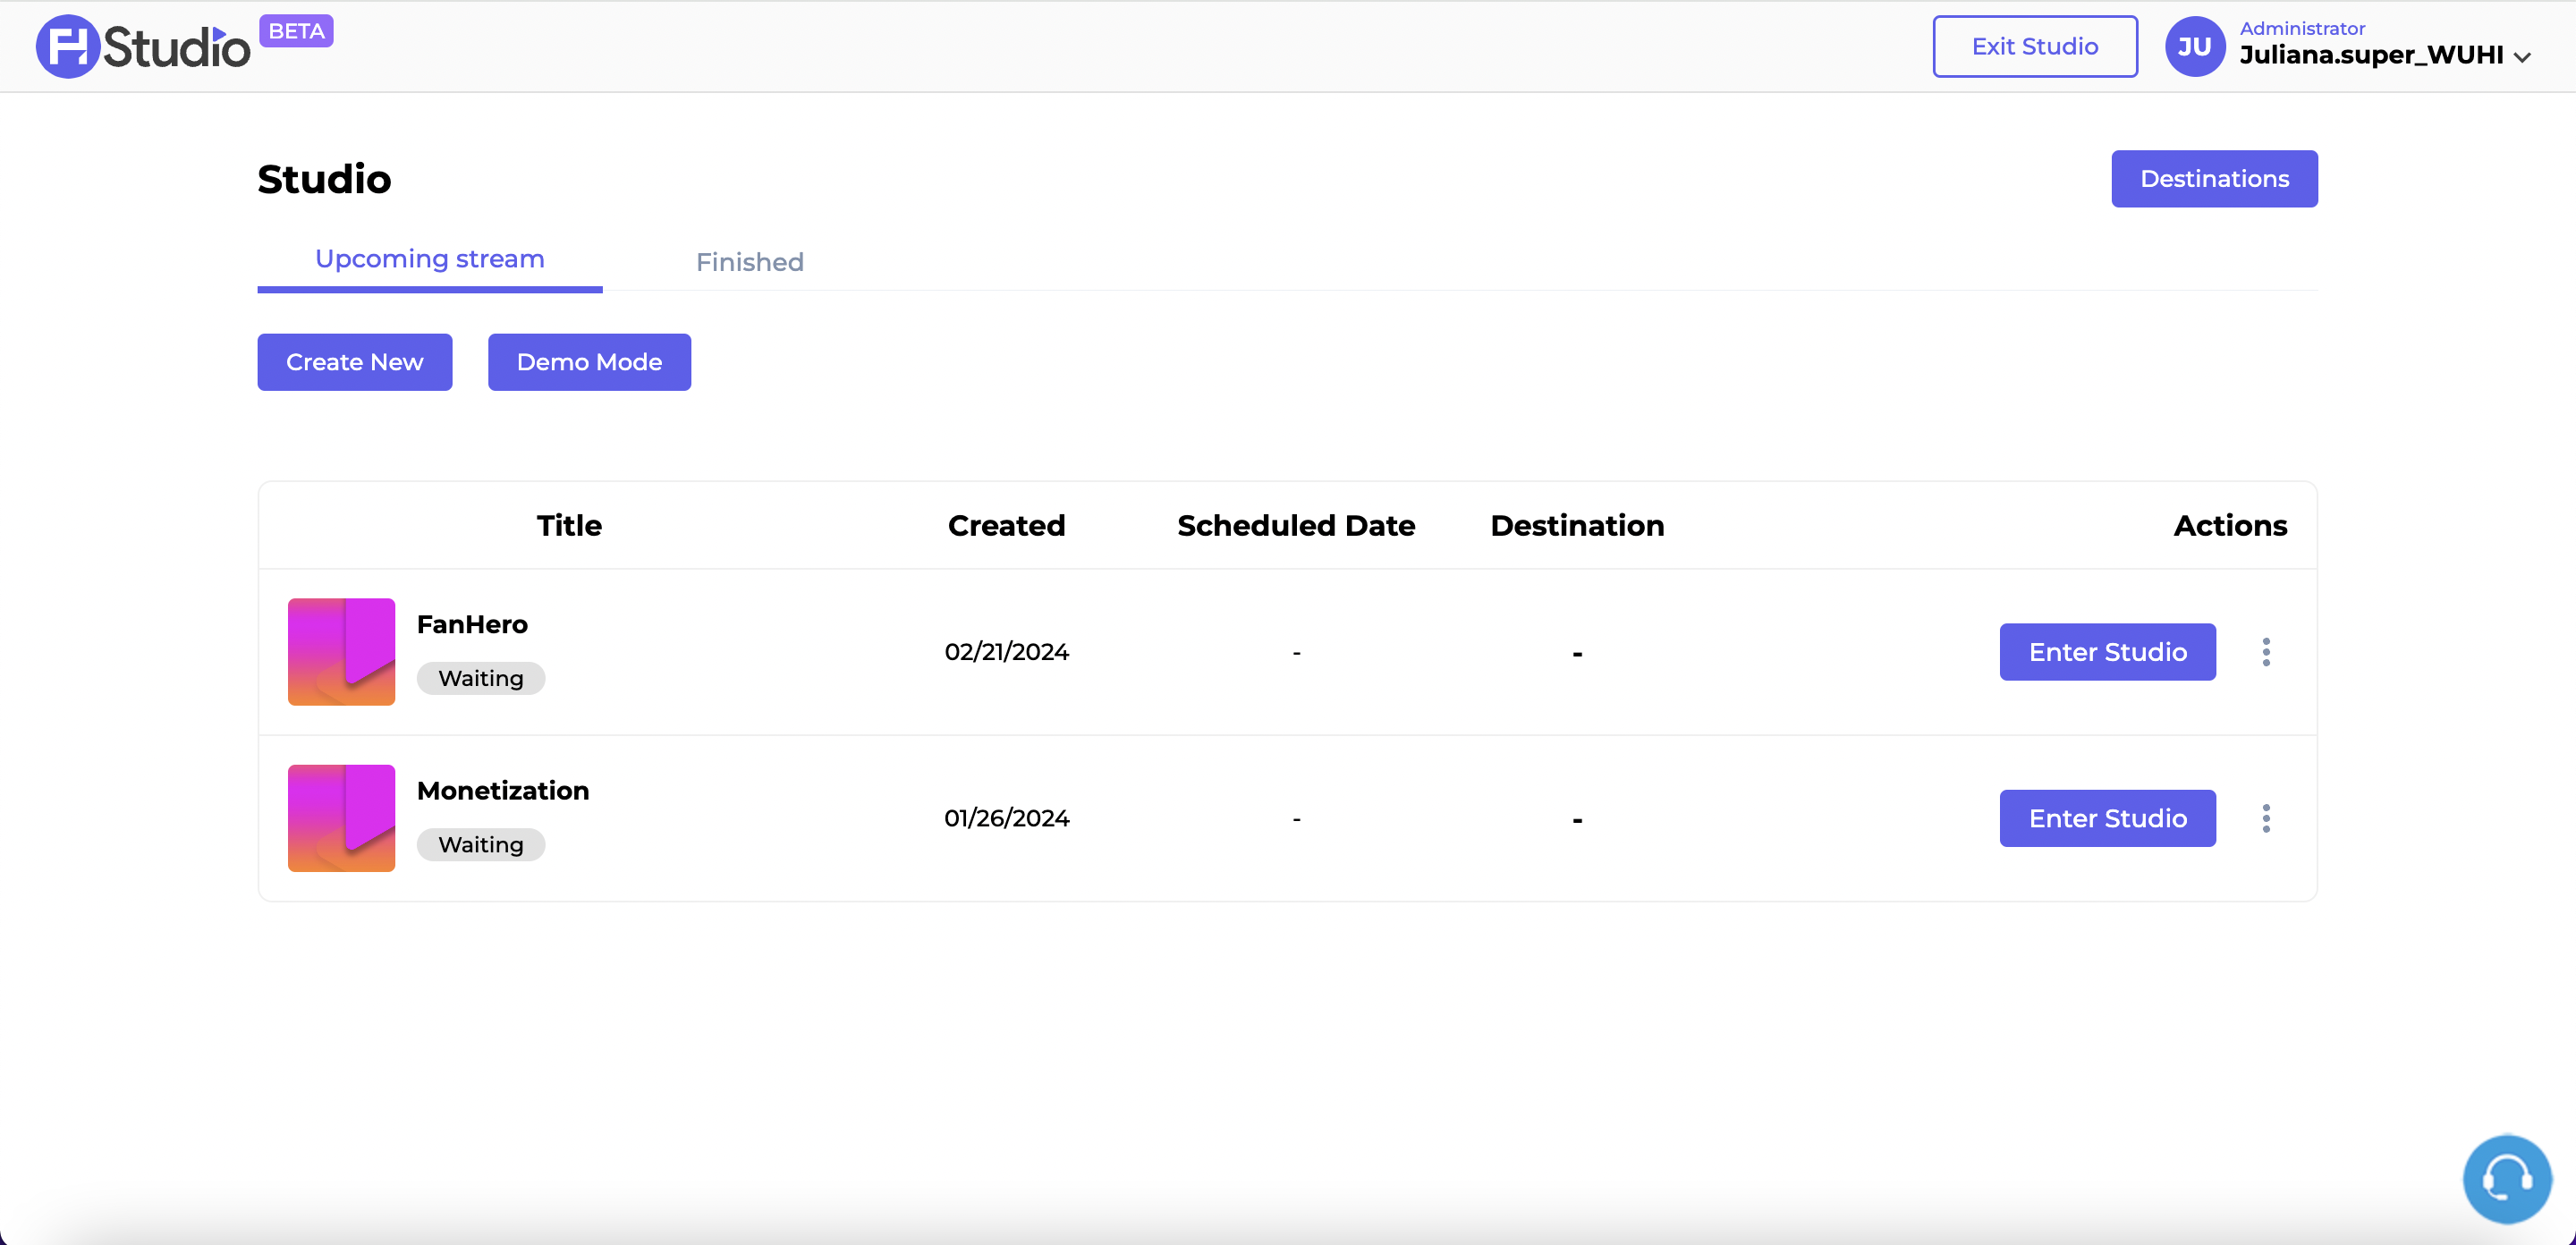The width and height of the screenshot is (2576, 1245).
Task: Open the FanHero three-dot actions menu
Action: [x=2264, y=652]
